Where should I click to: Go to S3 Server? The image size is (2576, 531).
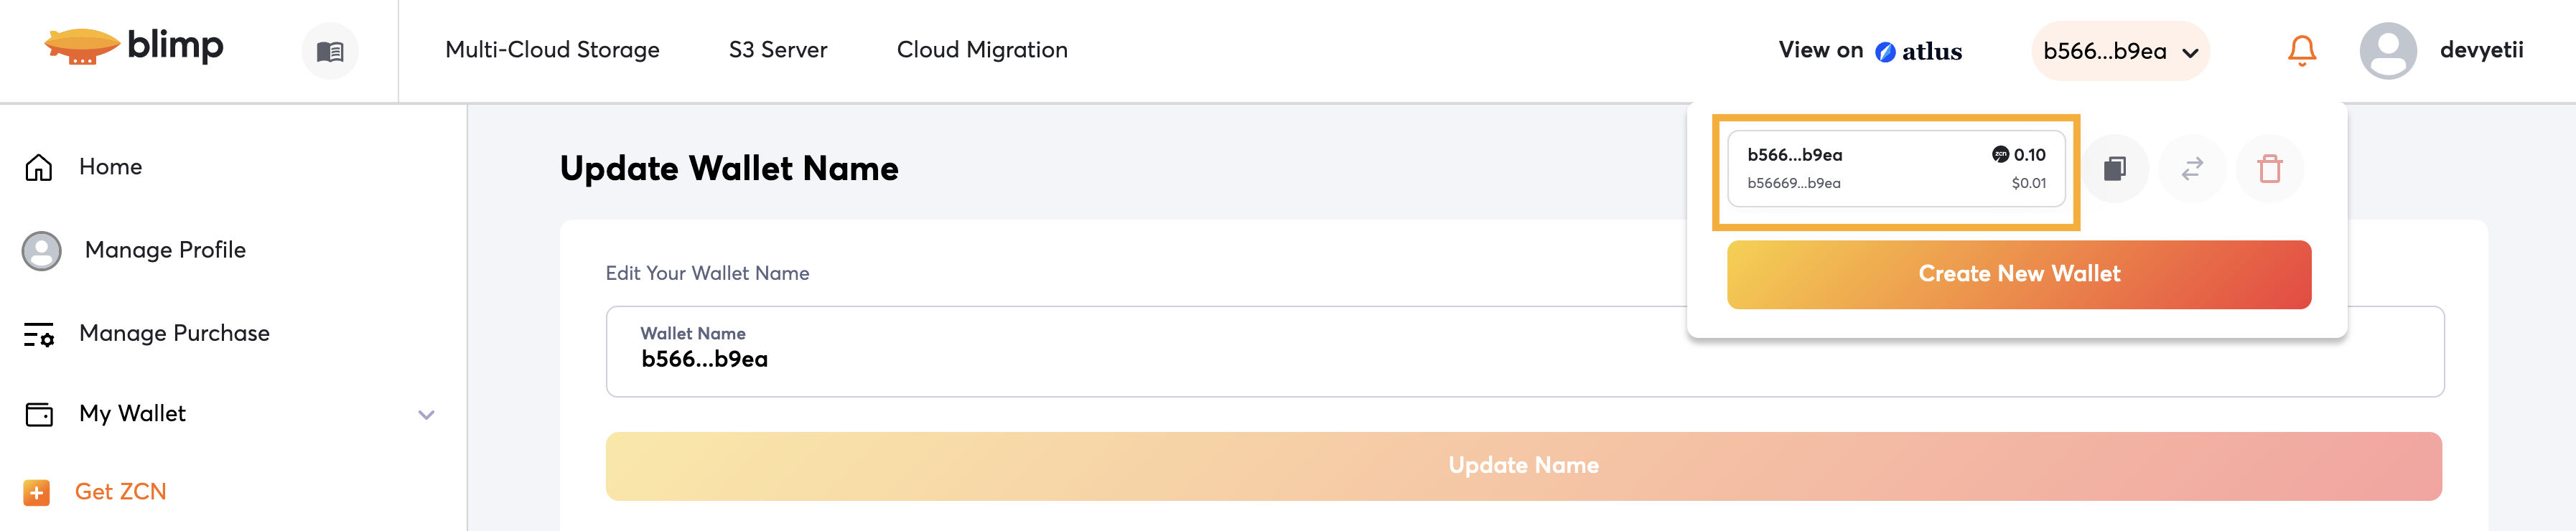[x=777, y=50]
